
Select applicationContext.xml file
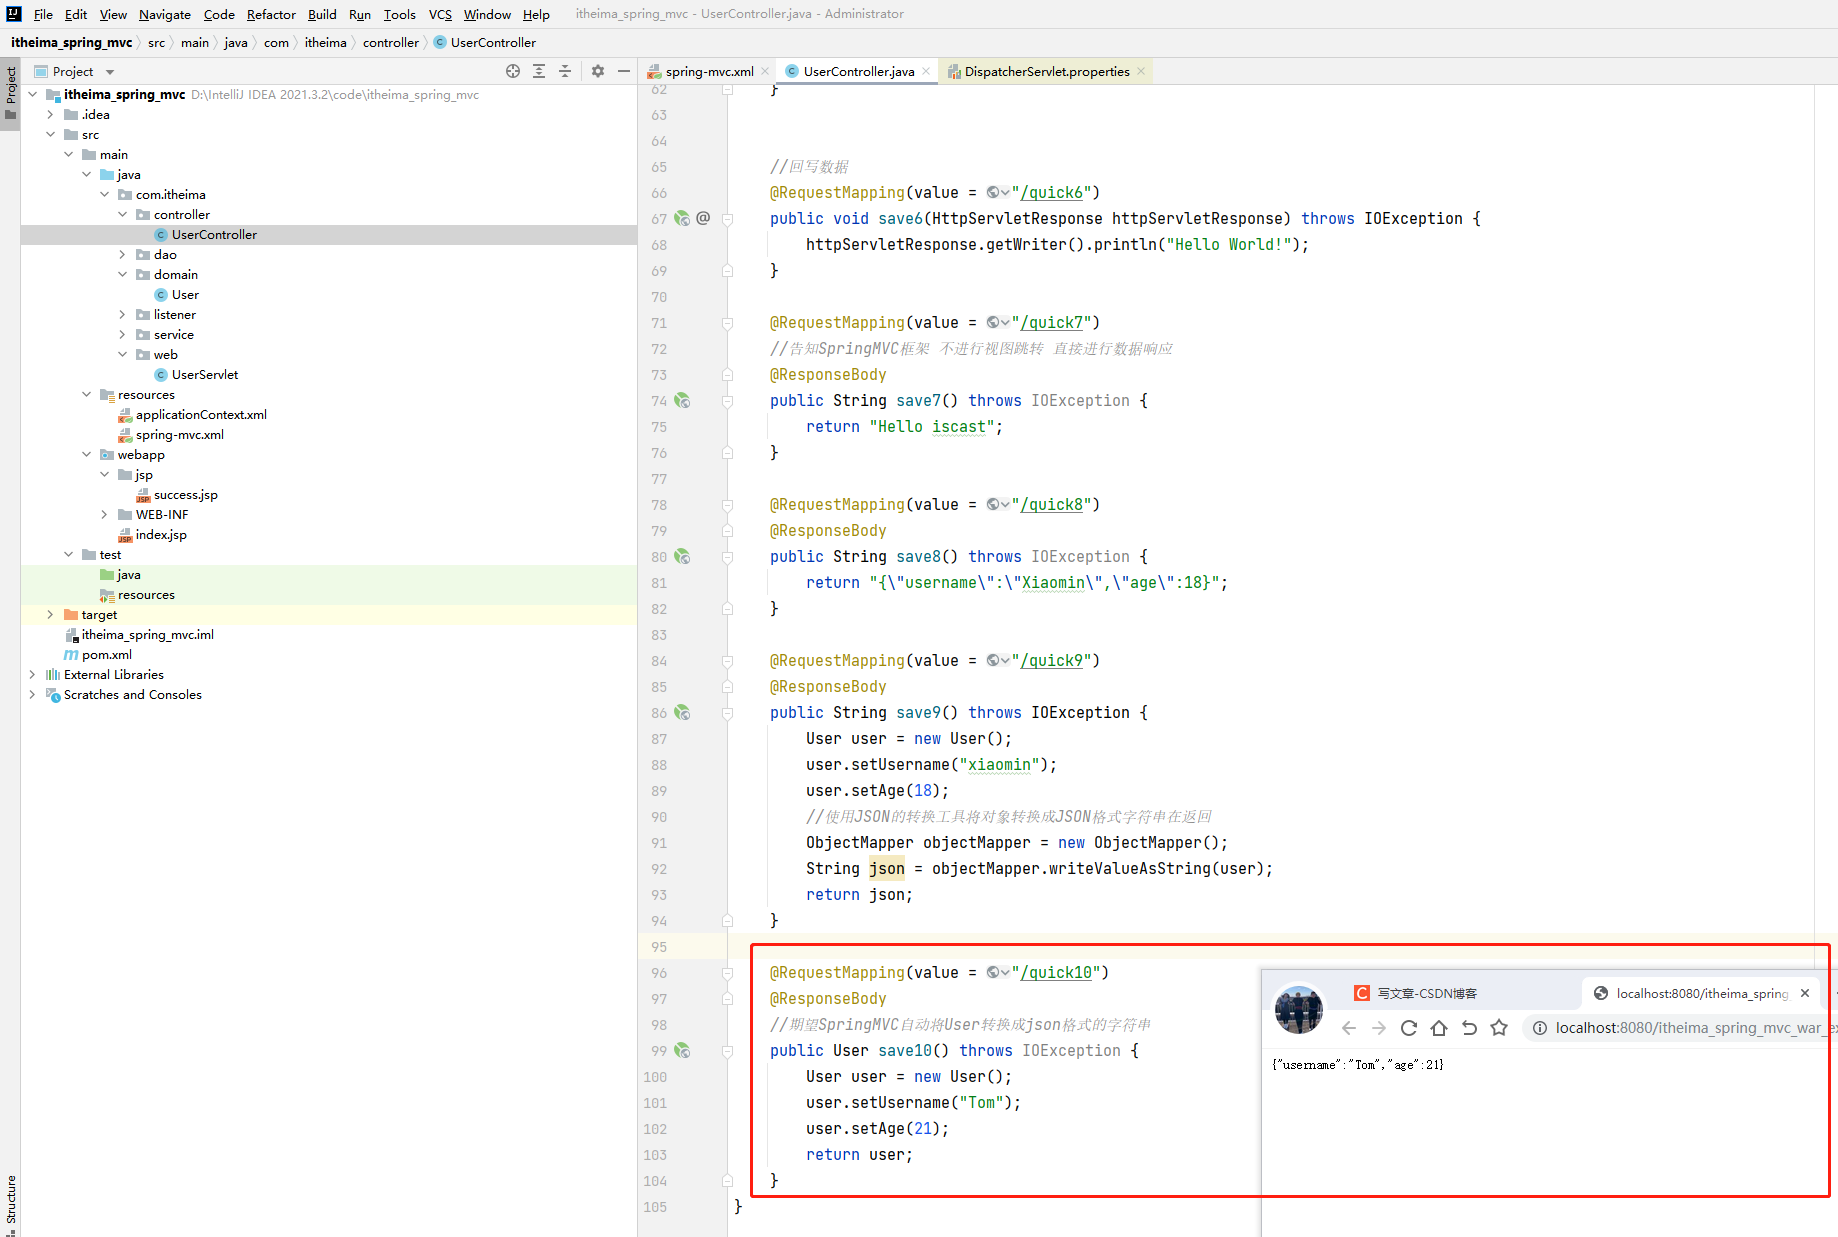coord(201,414)
